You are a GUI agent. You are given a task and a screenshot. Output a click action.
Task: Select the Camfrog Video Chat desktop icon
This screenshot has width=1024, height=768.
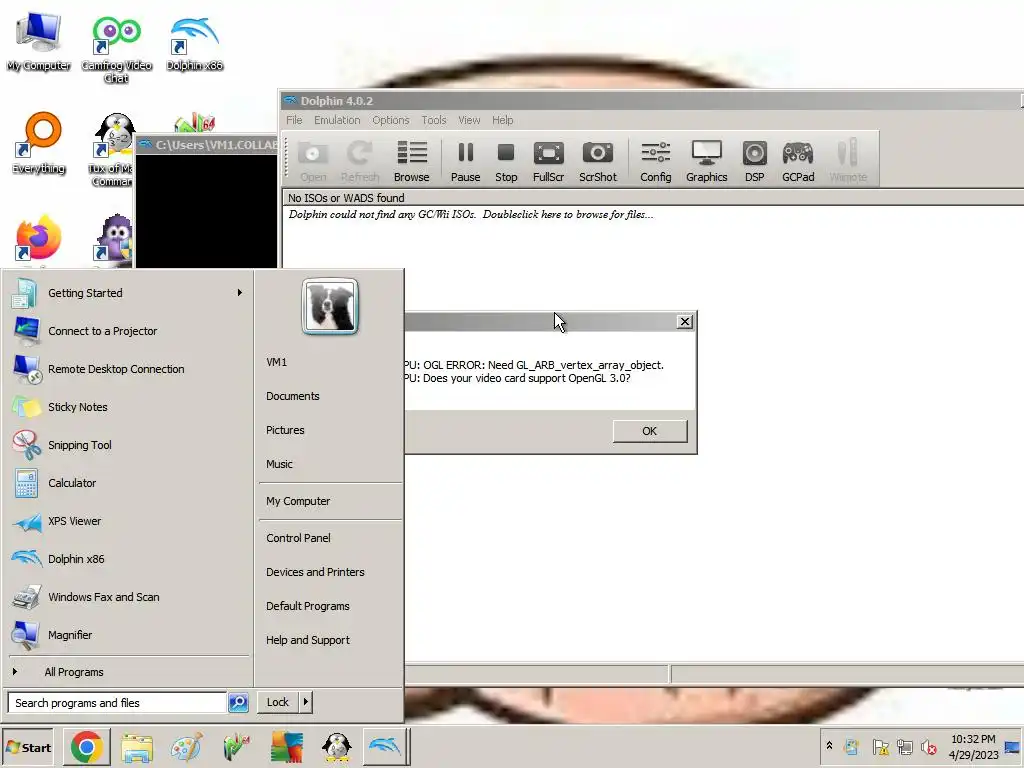pyautogui.click(x=116, y=50)
